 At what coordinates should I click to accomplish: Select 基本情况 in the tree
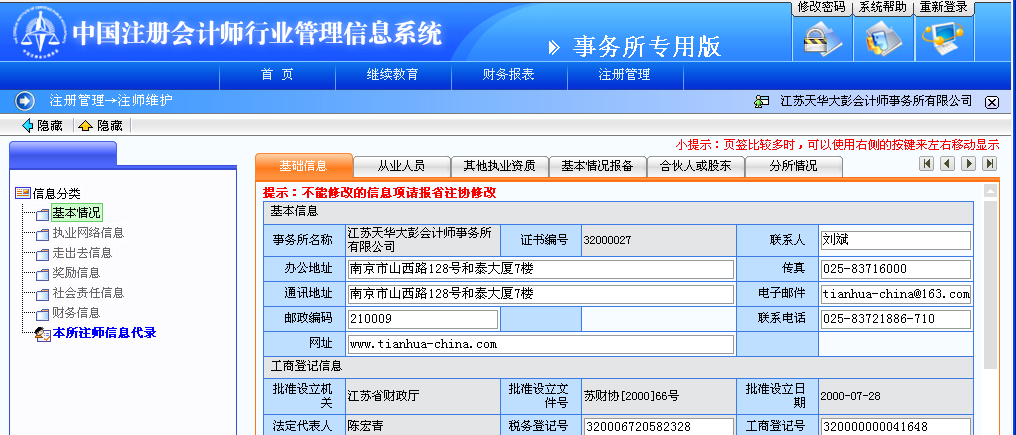pyautogui.click(x=76, y=213)
